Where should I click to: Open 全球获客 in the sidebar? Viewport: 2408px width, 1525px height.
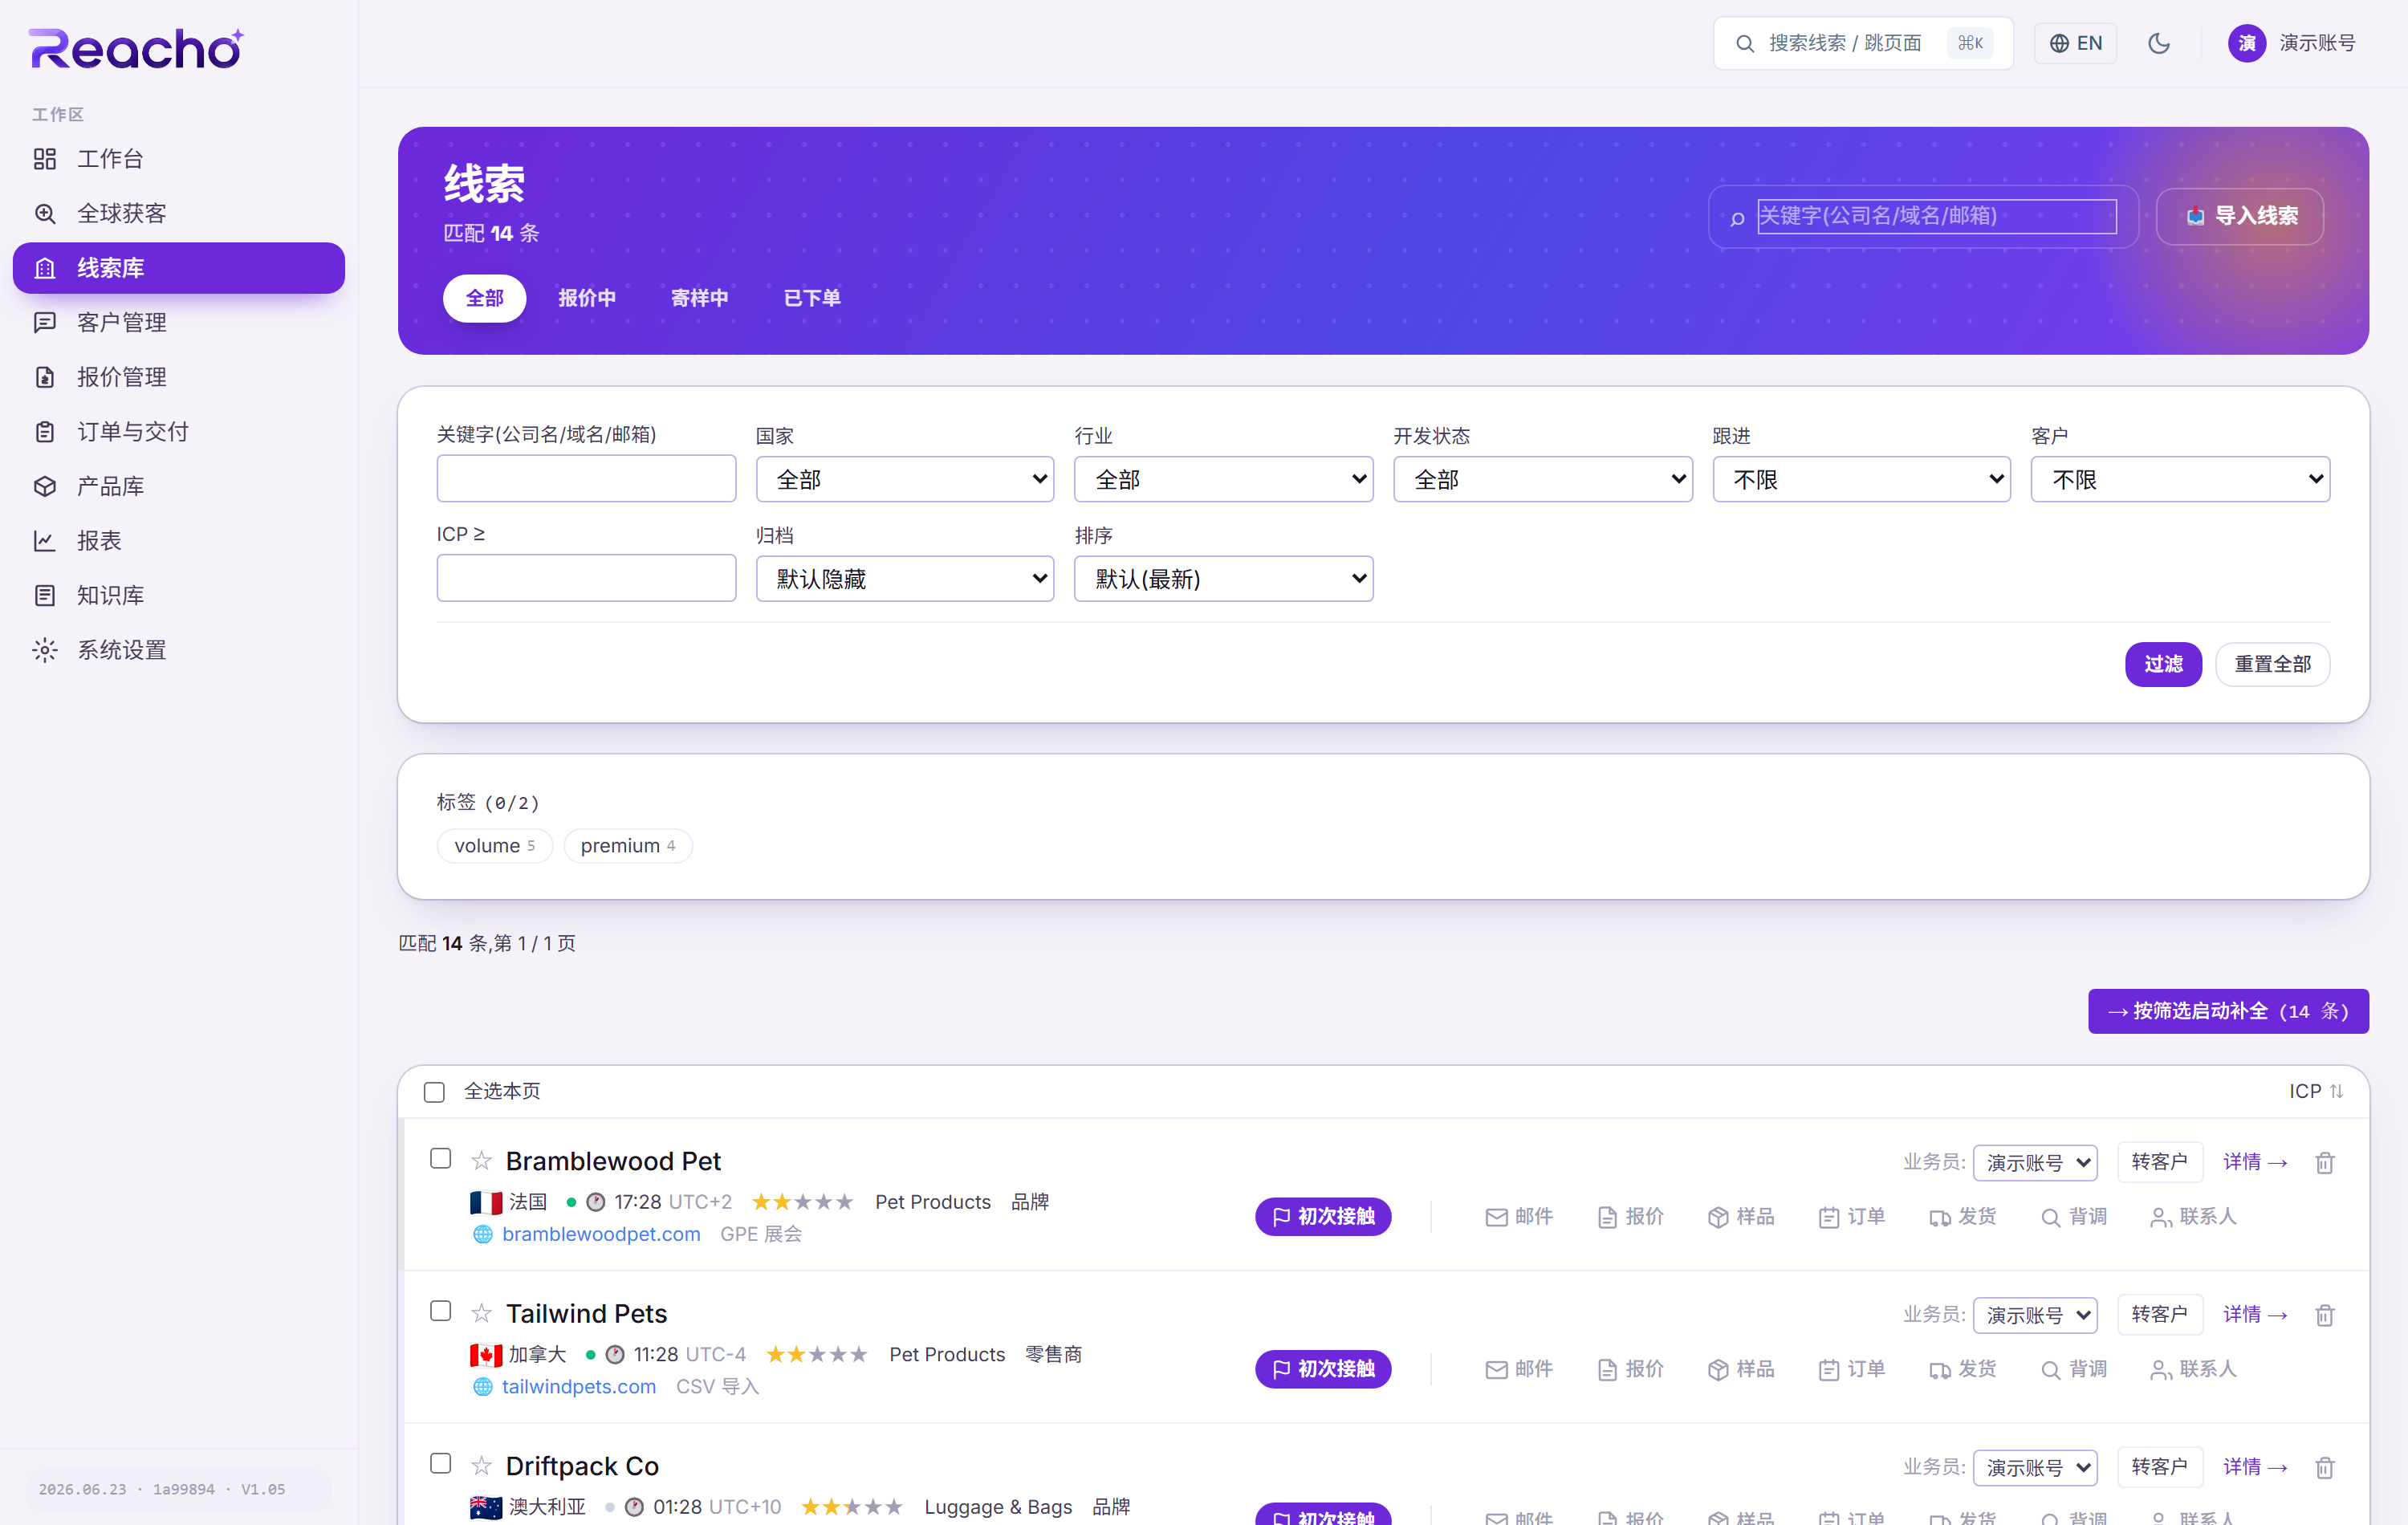[x=178, y=213]
